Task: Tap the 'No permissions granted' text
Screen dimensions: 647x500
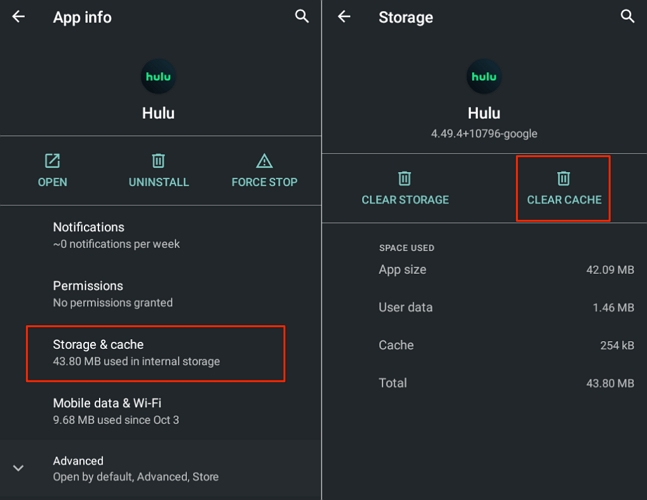Action: (x=113, y=303)
